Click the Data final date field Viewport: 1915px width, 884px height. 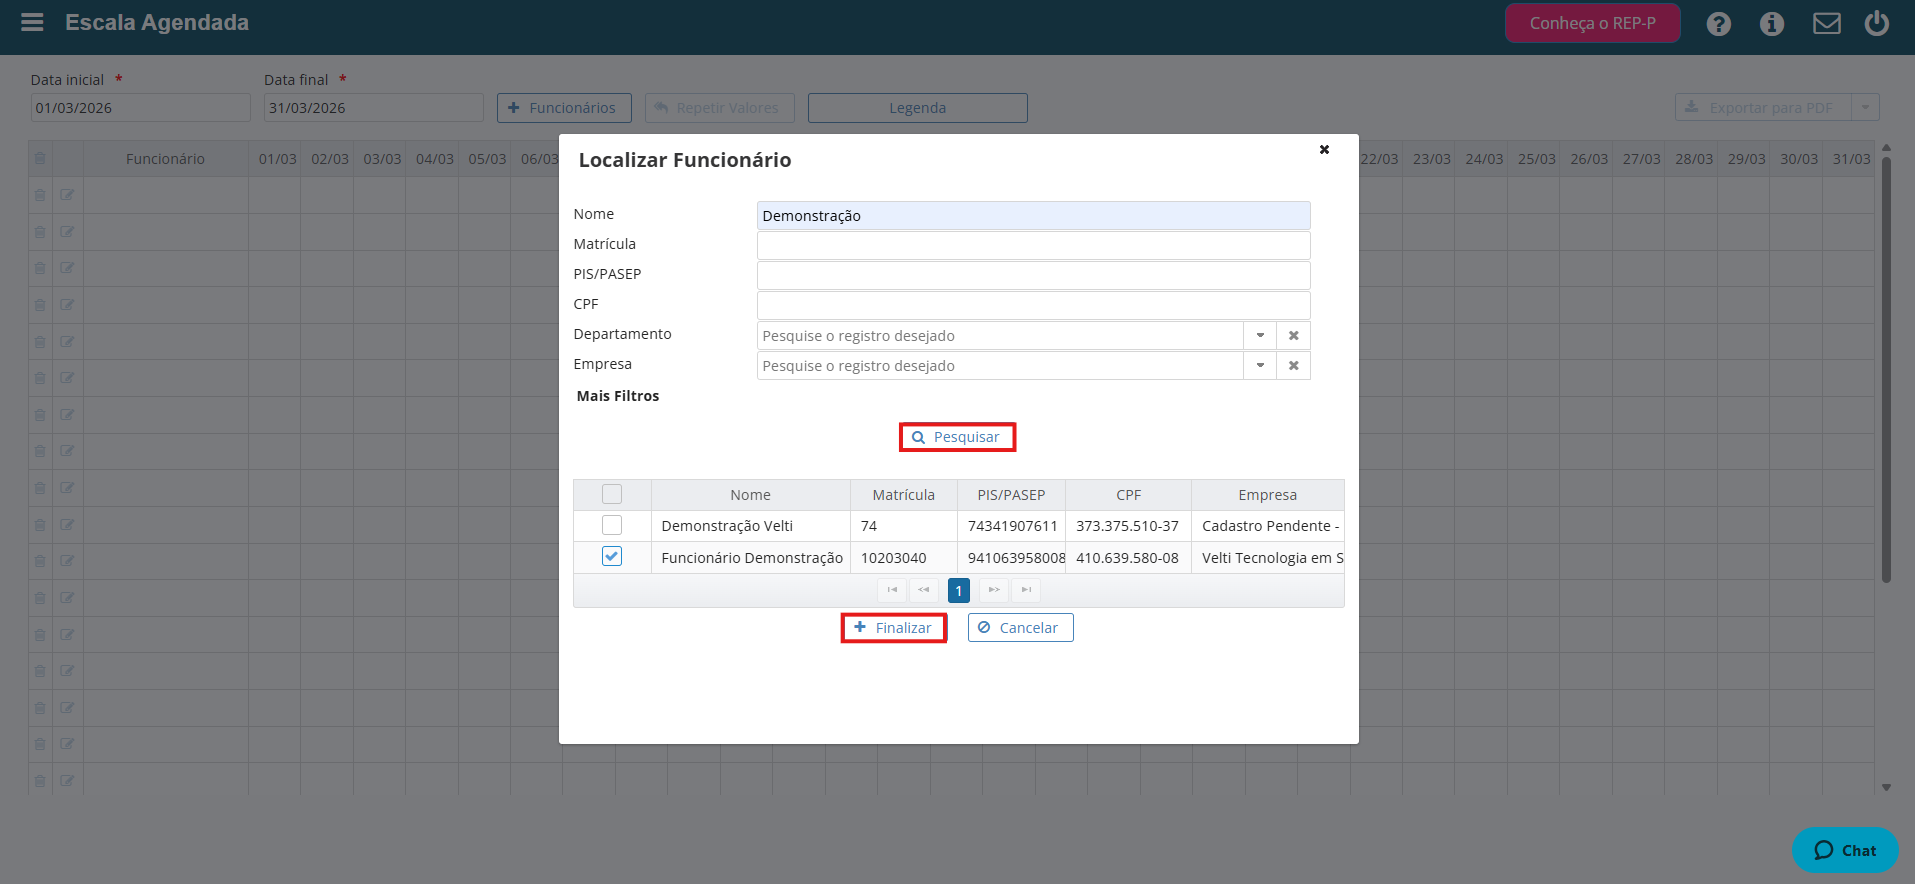pos(373,108)
